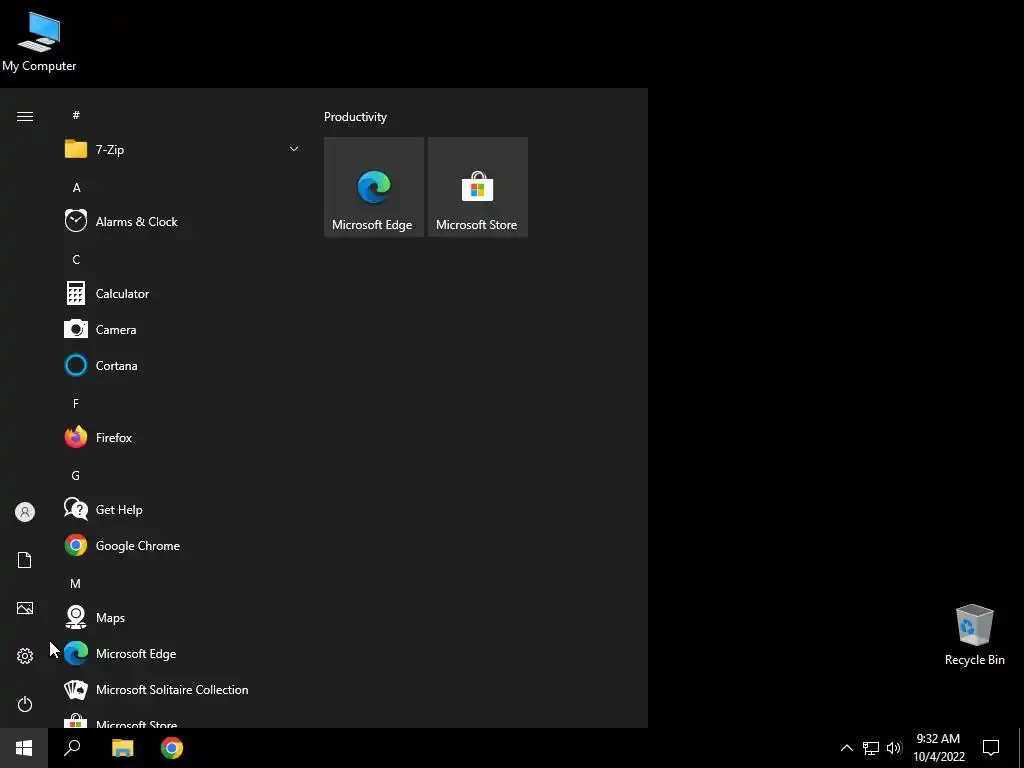
Task: Open the volume tray icon
Action: coord(894,748)
